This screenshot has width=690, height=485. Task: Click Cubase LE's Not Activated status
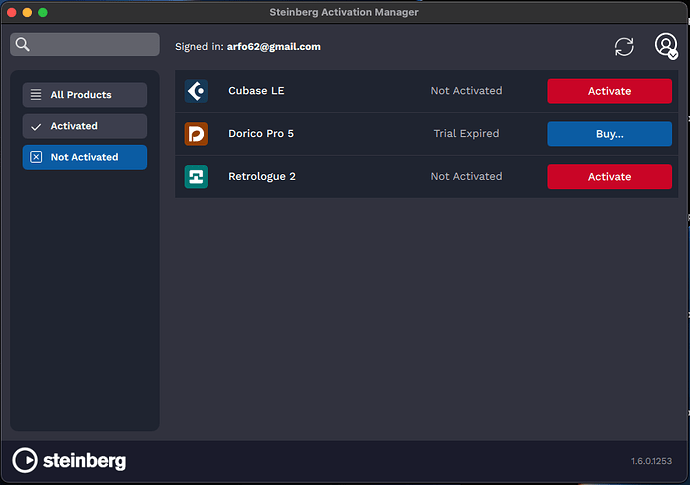[x=466, y=91]
